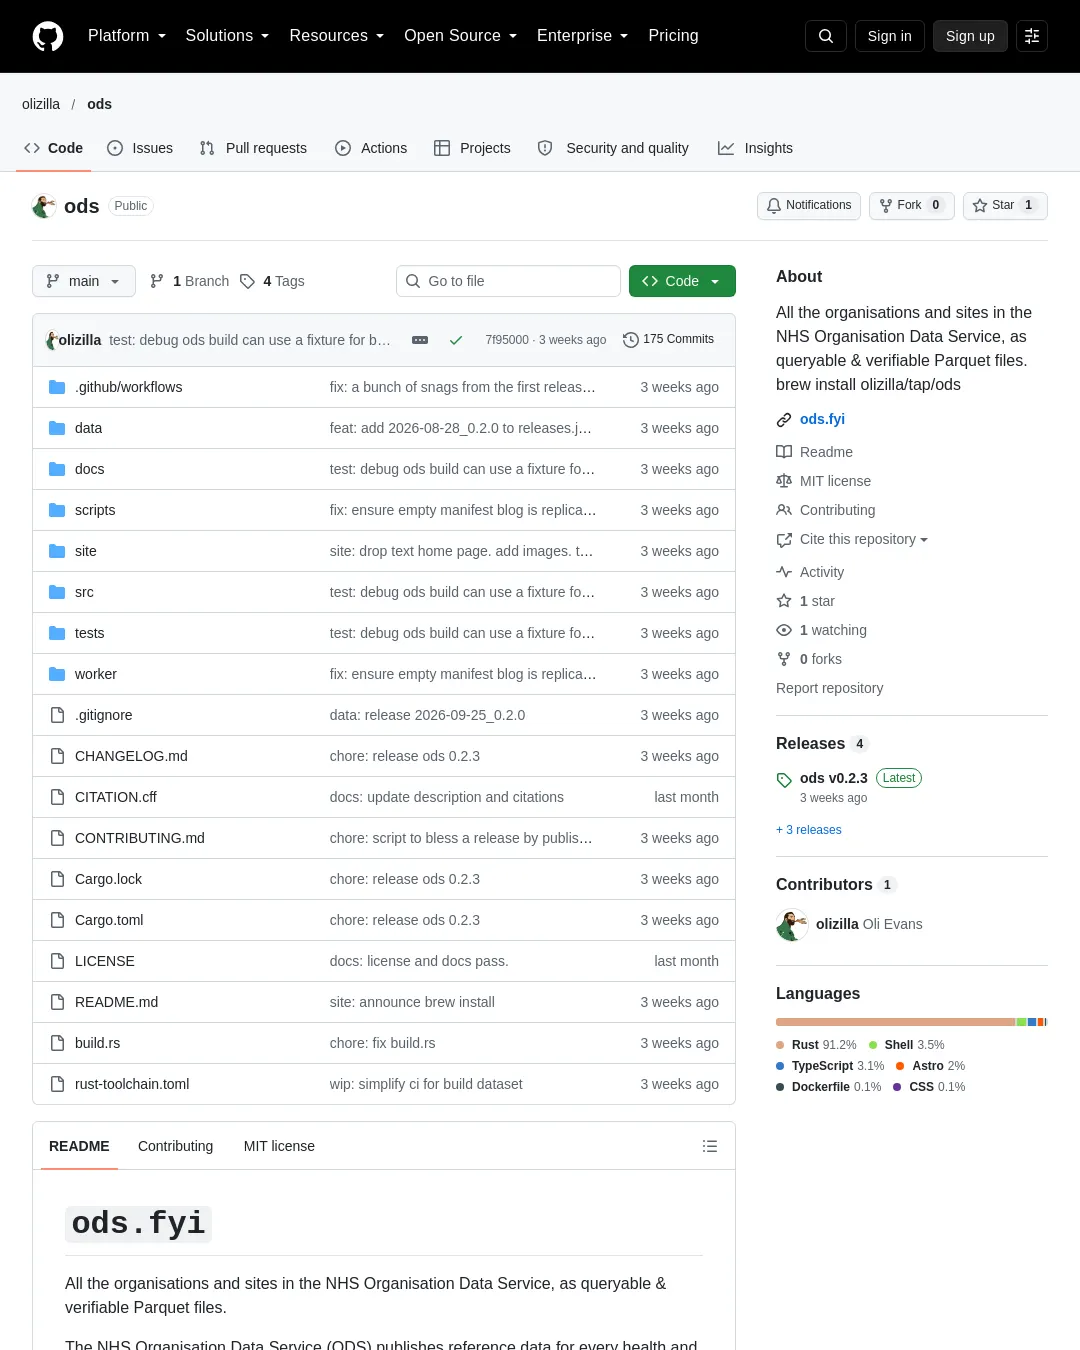This screenshot has width=1080, height=1350.
Task: Open the ods.fyi website link
Action: (822, 419)
